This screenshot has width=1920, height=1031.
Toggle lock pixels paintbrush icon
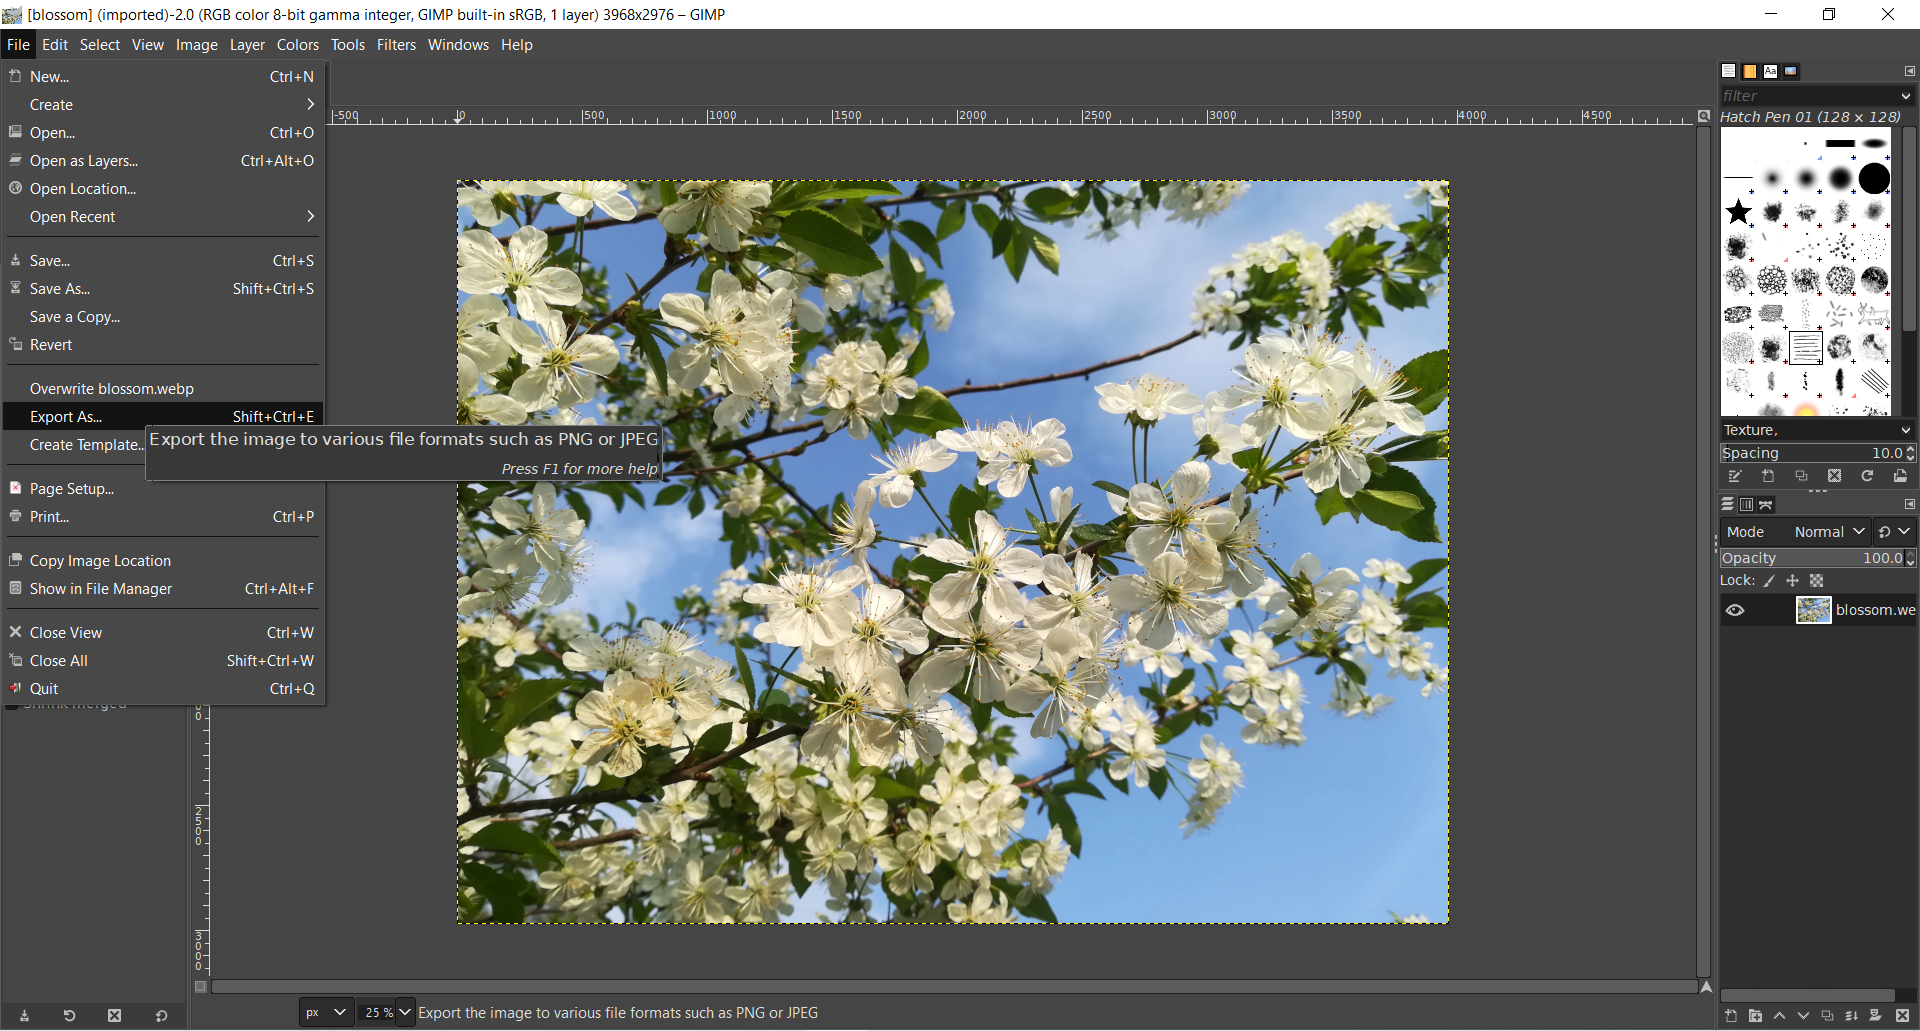pos(1769,581)
